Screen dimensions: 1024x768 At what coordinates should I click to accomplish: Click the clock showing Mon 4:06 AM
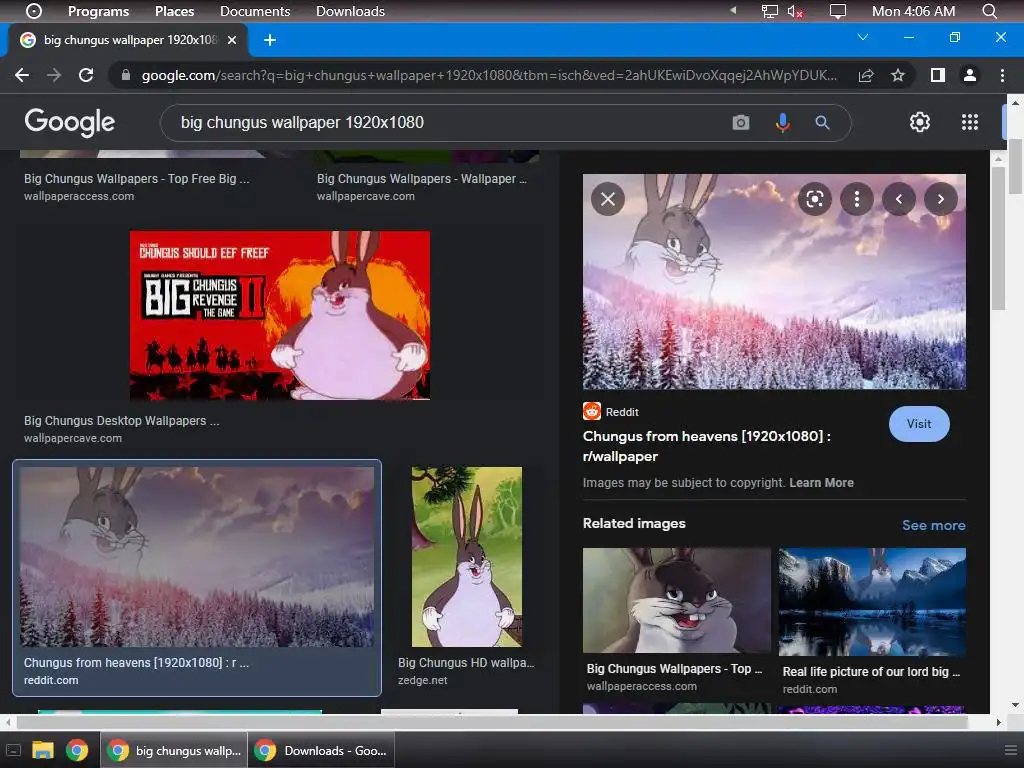[913, 11]
